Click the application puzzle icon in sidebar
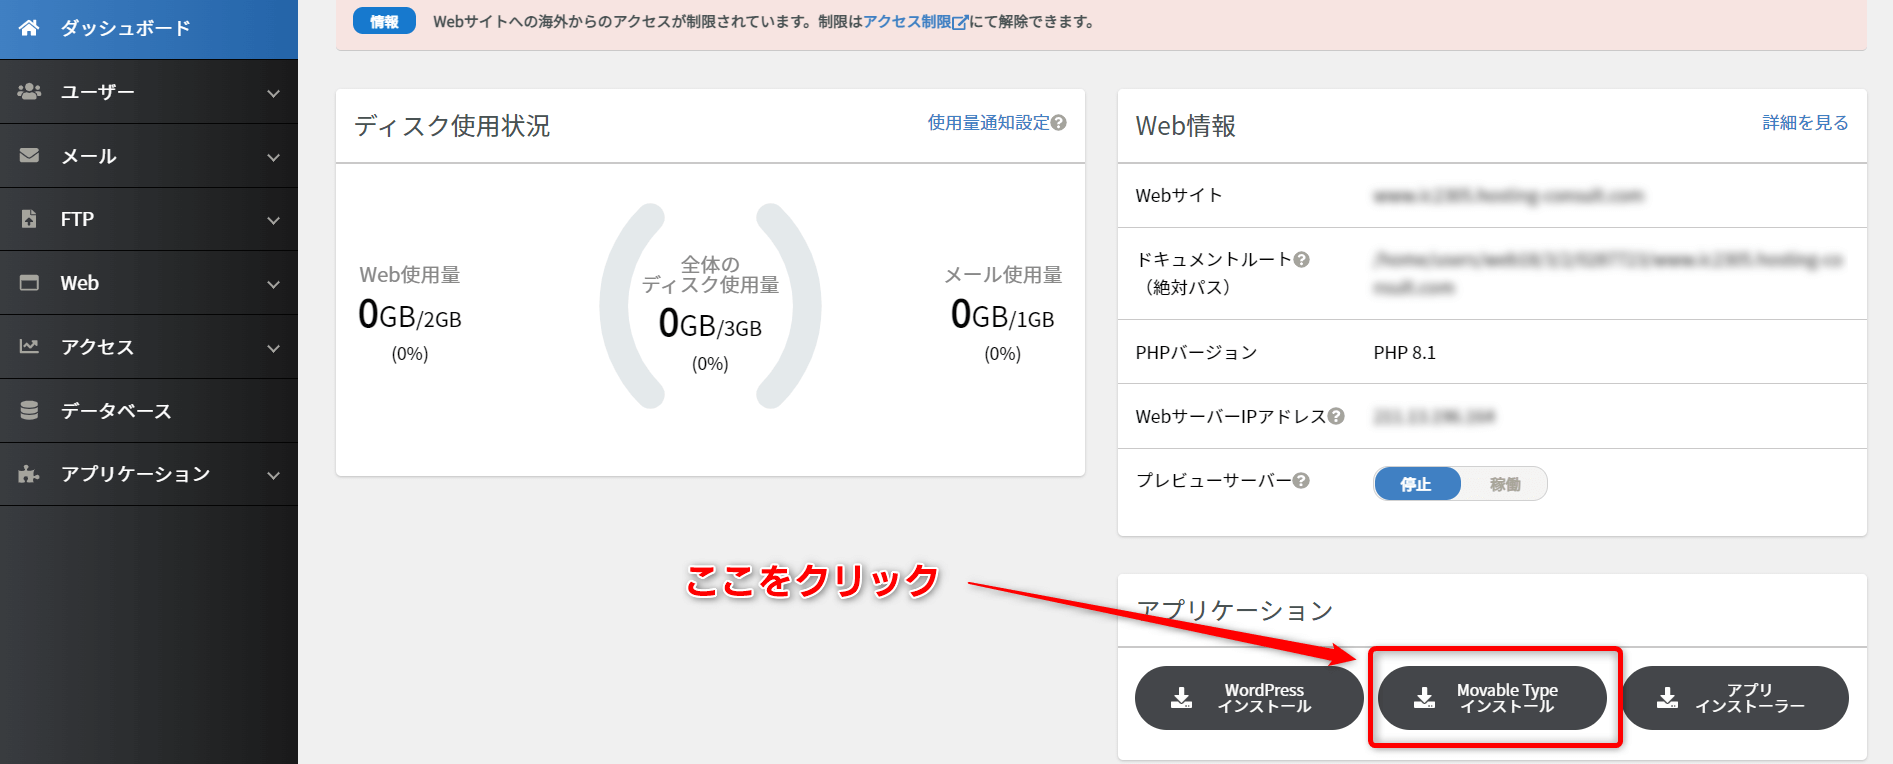1893x764 pixels. tap(29, 474)
